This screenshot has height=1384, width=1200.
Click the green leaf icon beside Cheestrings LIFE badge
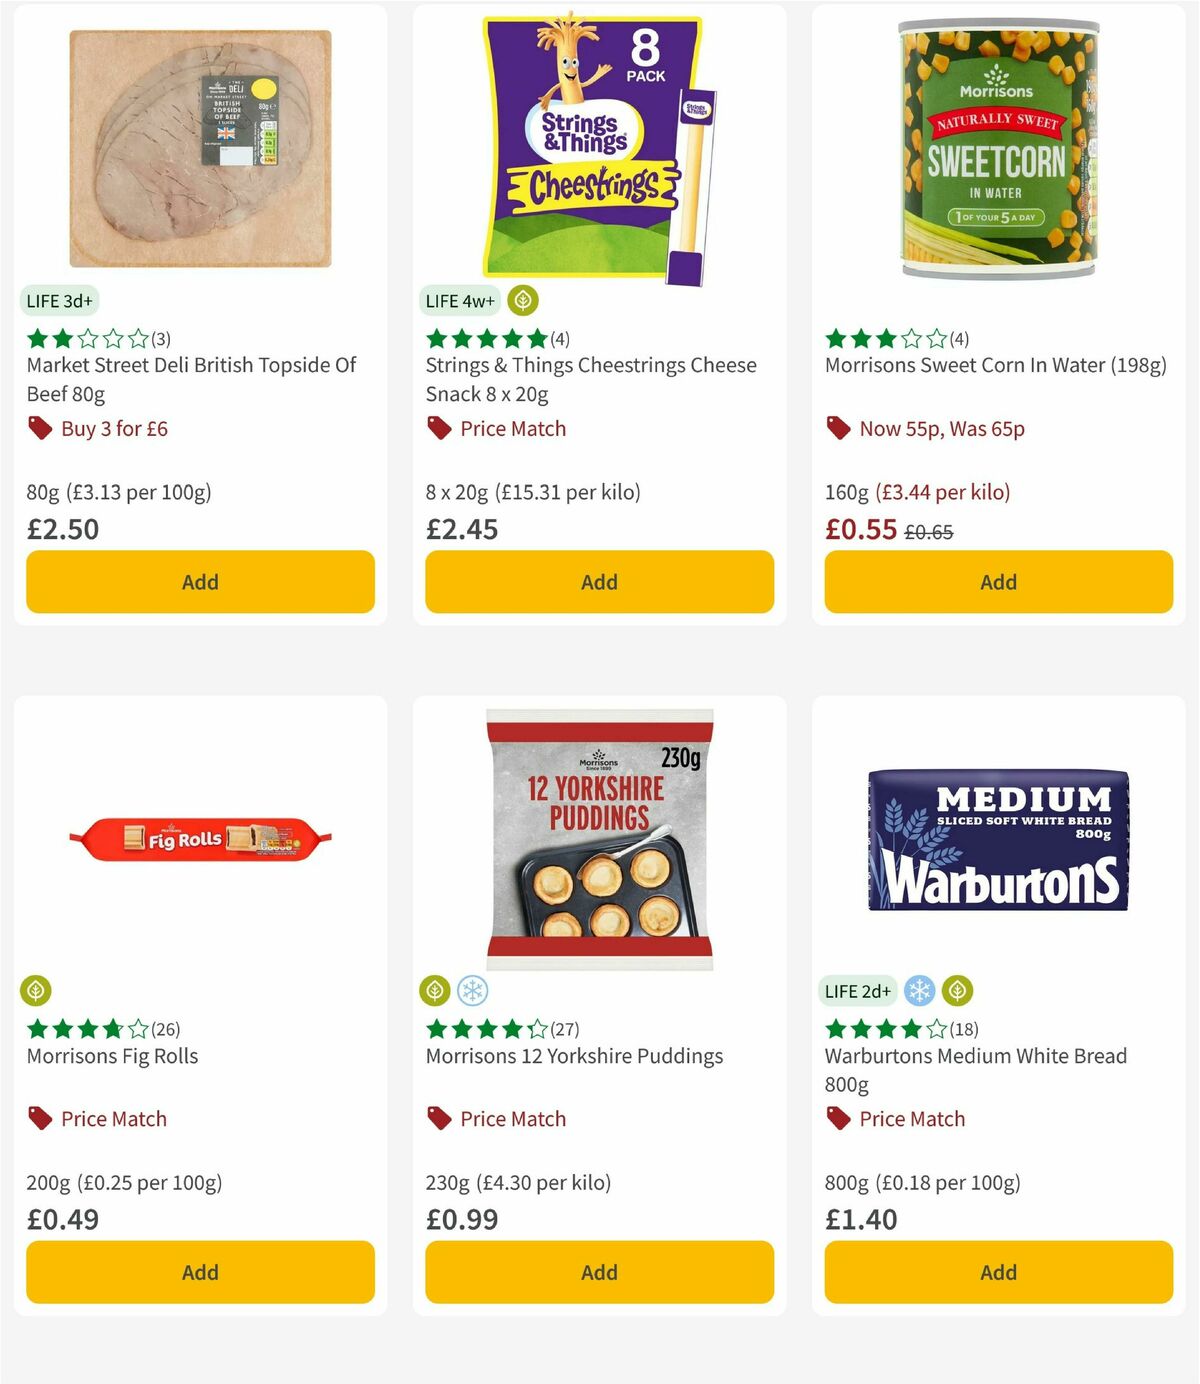tap(522, 299)
